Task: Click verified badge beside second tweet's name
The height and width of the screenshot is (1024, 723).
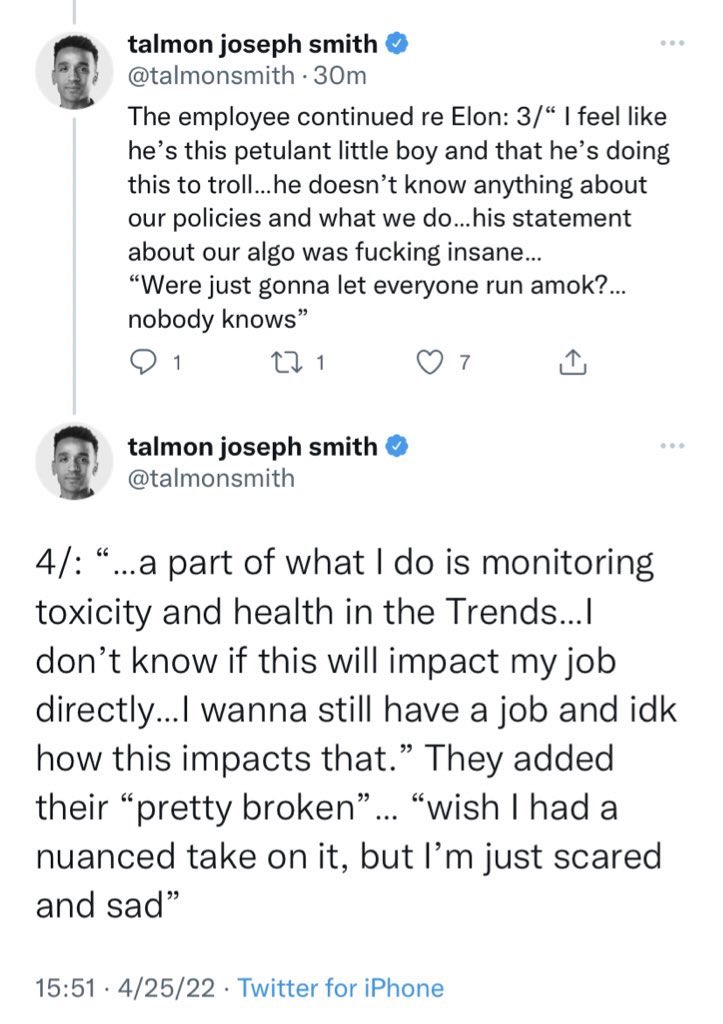Action: 397,447
